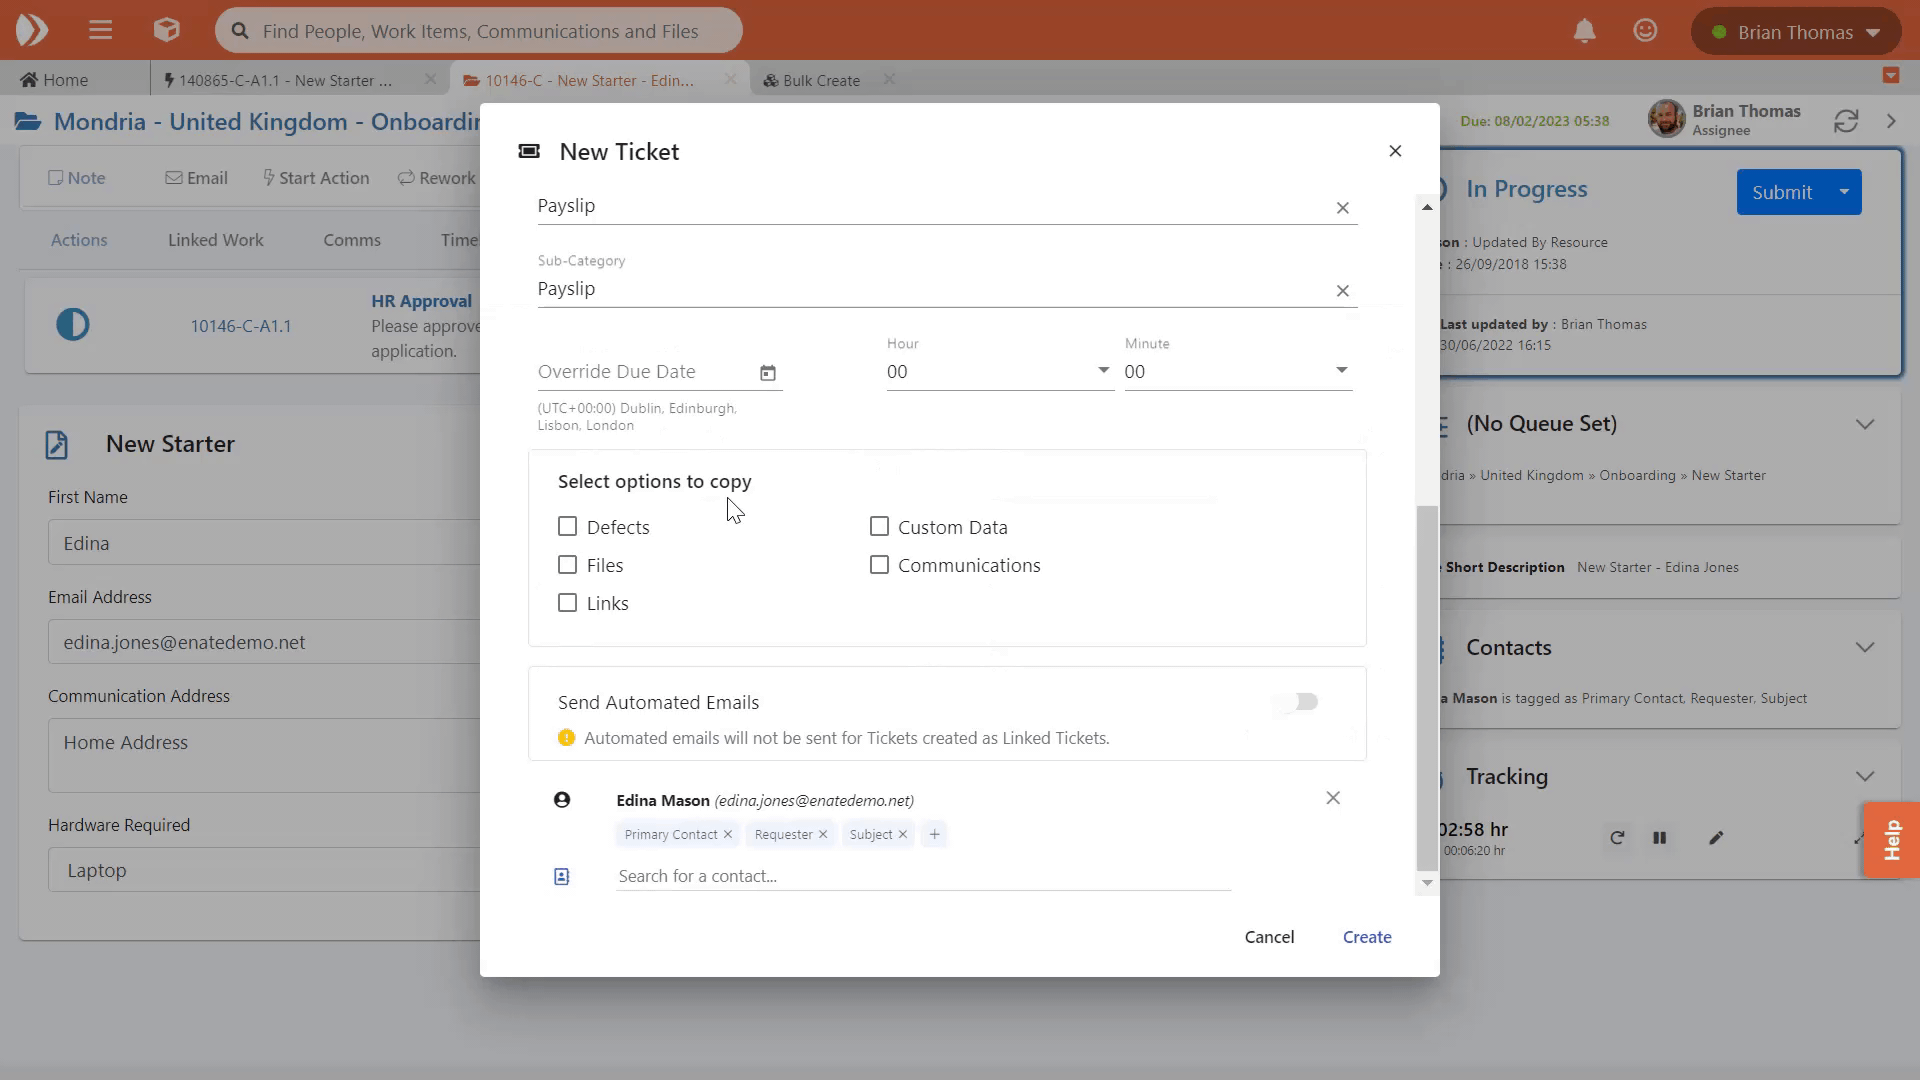Screen dimensions: 1920x1080
Task: Open the Minute dropdown
Action: pos(1238,371)
